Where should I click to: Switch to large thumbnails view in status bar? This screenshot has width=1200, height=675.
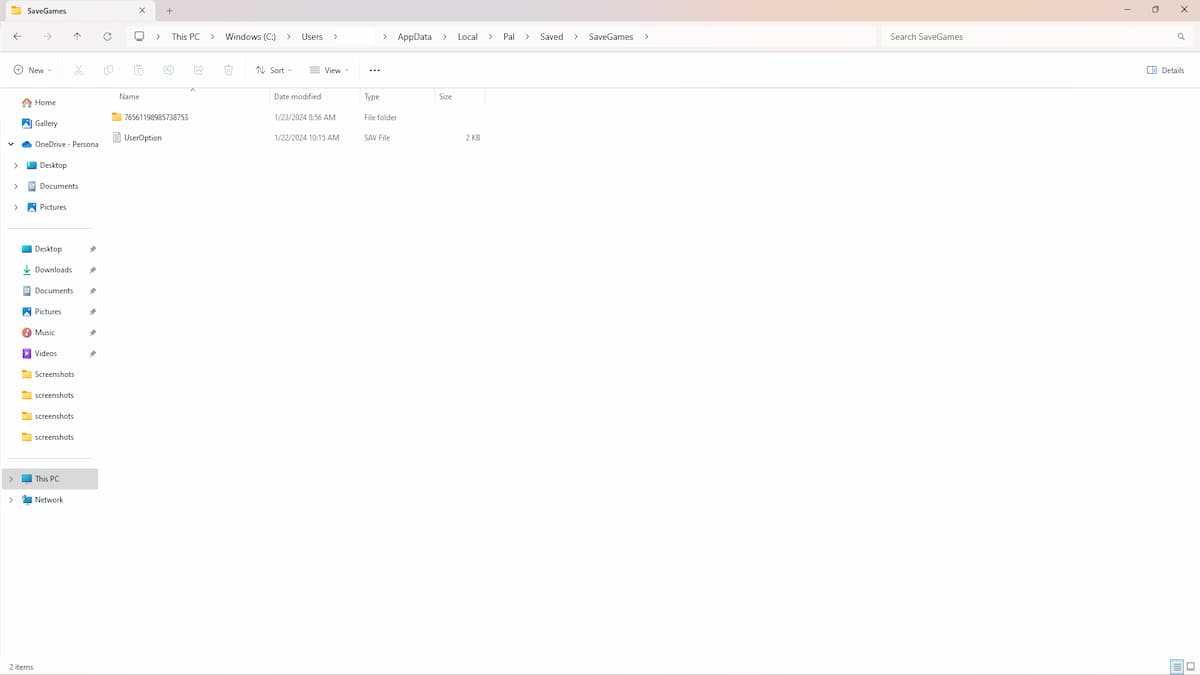pos(1190,666)
